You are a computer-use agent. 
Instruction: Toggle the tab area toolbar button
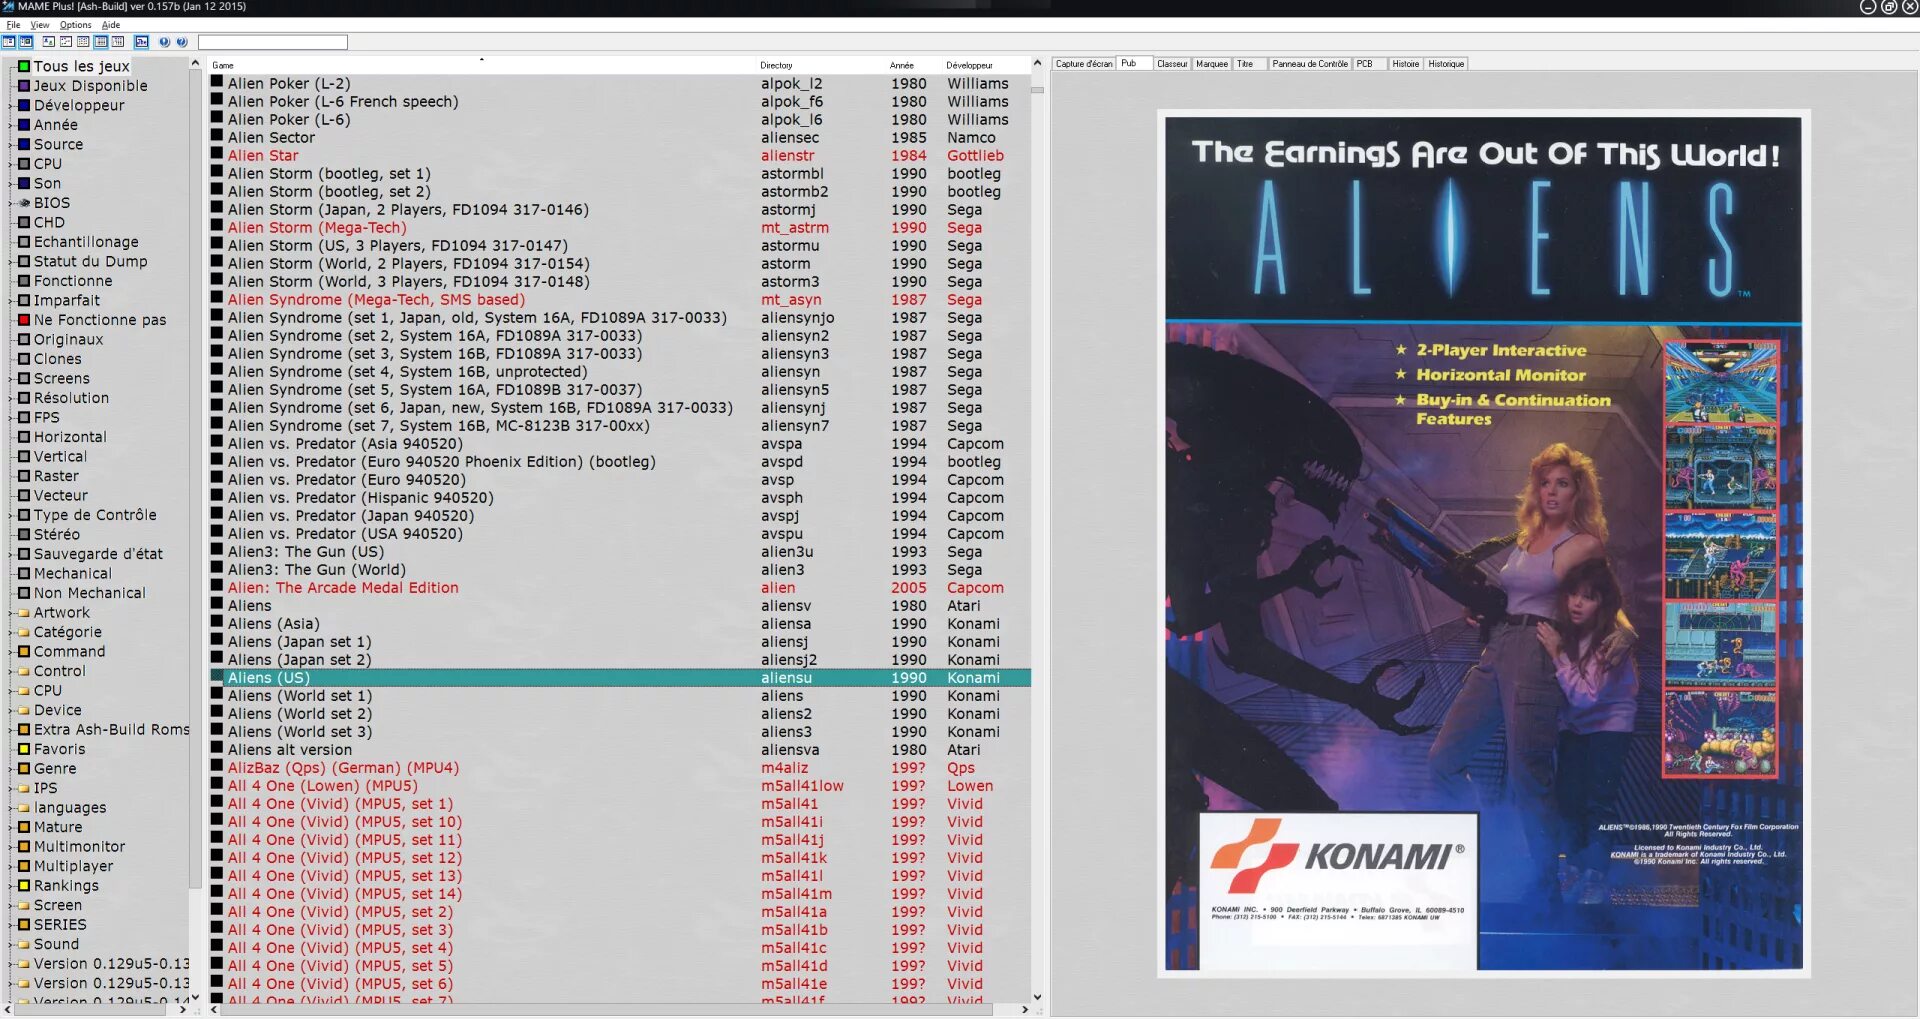[x=142, y=42]
